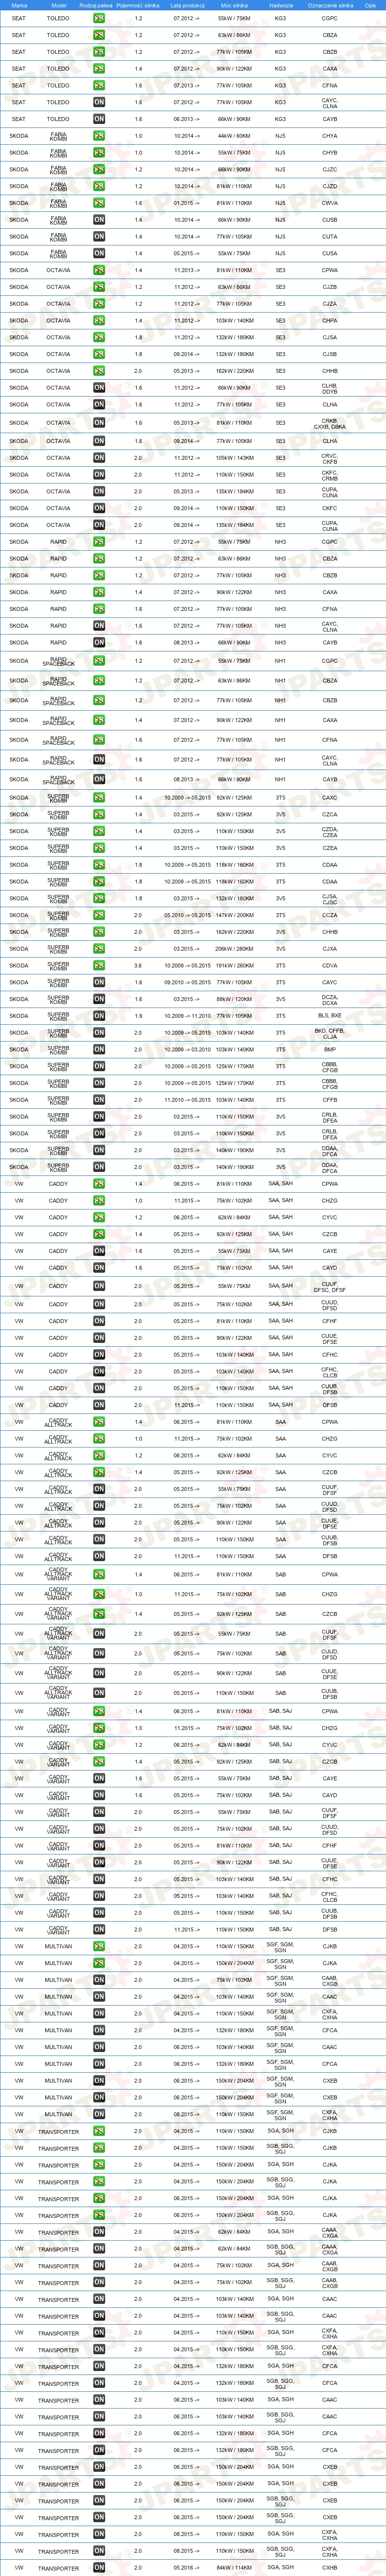The image size is (386, 2576).
Task: Click diesel ON icon in Transporter CXHB 84kW row
Action: pos(99,2568)
